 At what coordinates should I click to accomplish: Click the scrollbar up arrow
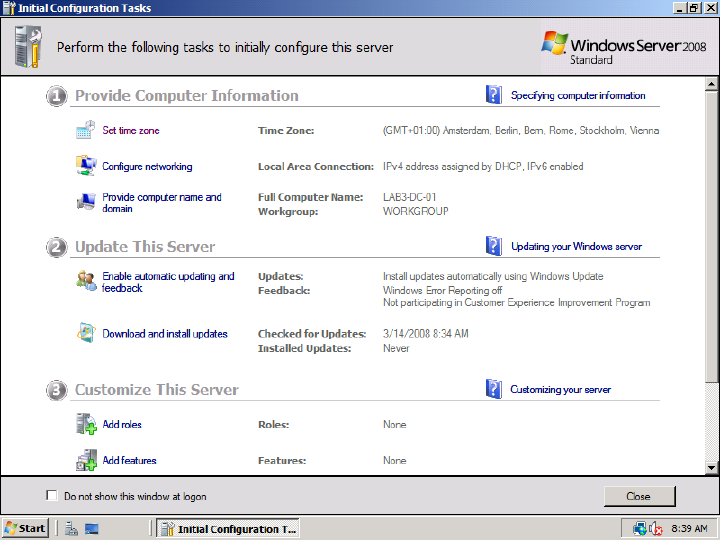tap(711, 84)
